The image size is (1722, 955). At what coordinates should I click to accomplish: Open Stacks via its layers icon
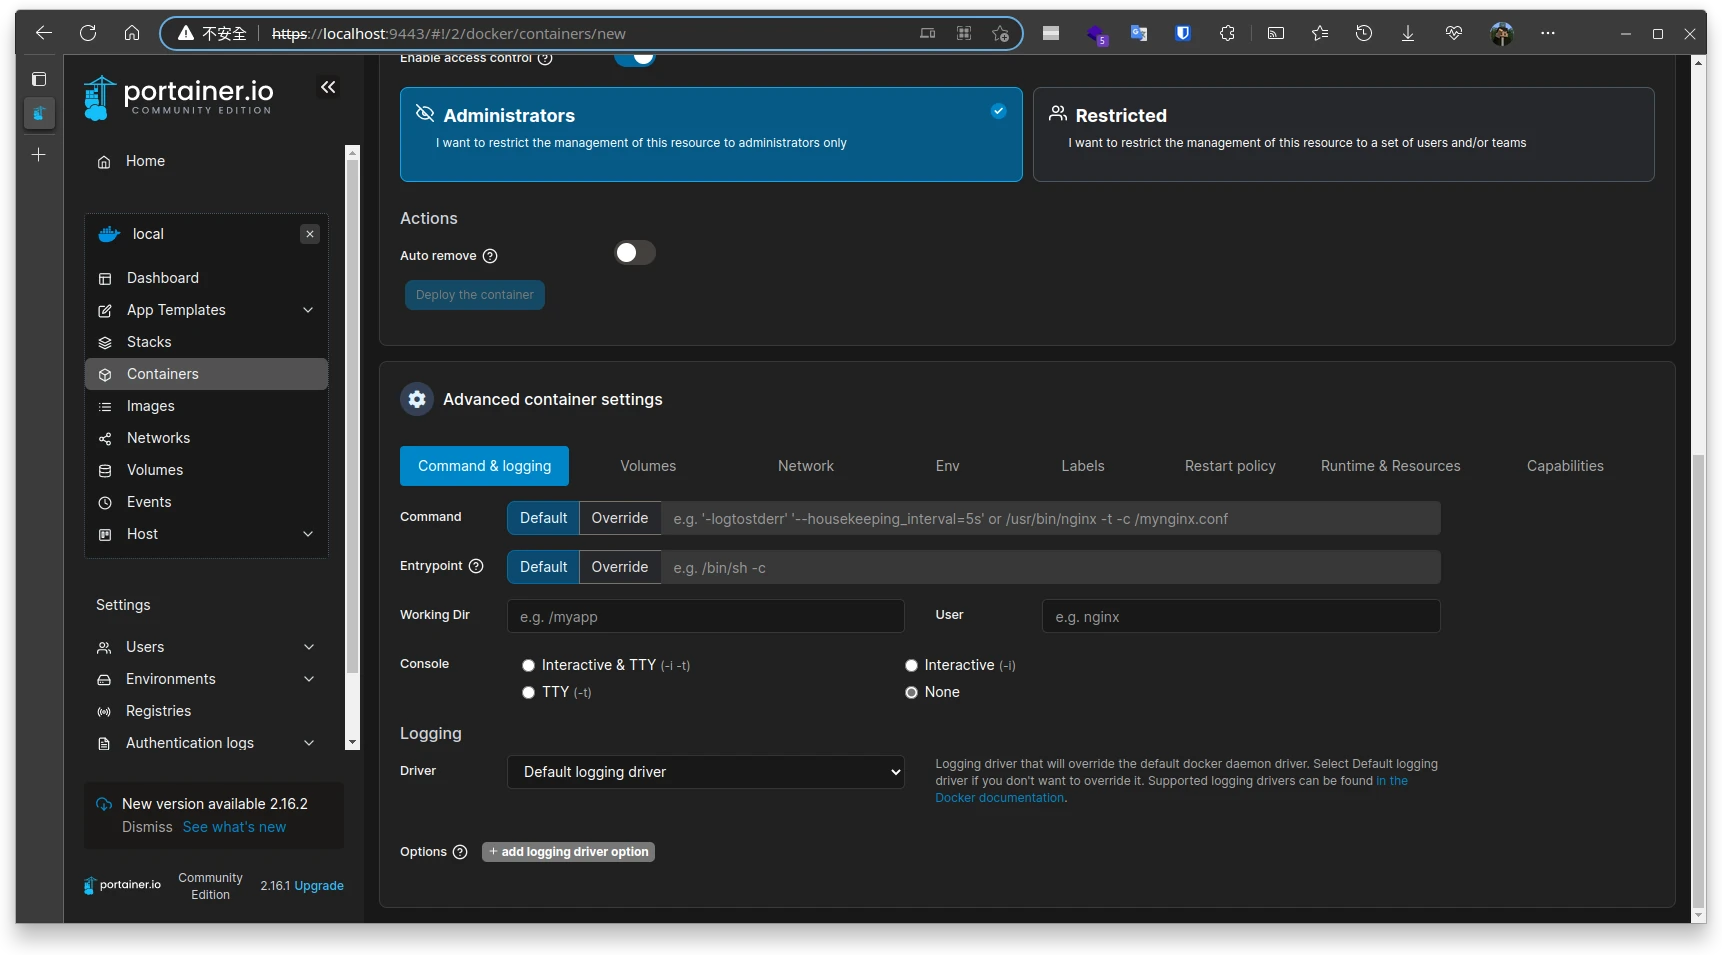click(x=105, y=343)
